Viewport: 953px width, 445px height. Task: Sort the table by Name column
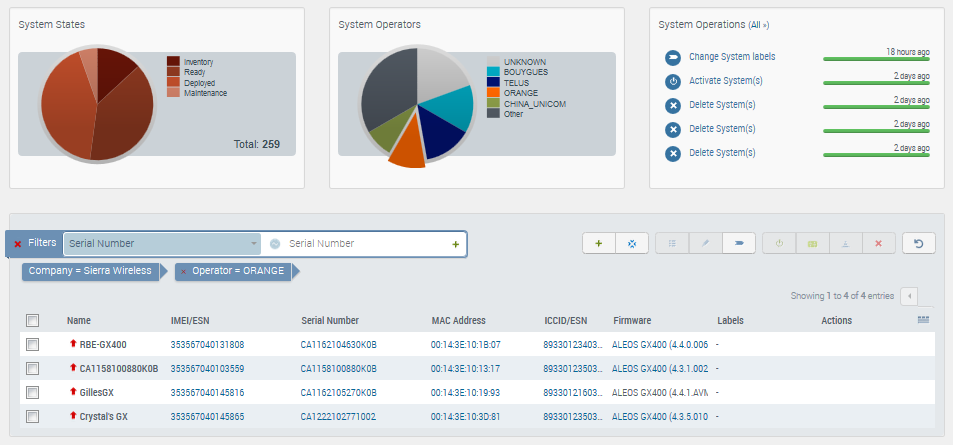coord(79,321)
